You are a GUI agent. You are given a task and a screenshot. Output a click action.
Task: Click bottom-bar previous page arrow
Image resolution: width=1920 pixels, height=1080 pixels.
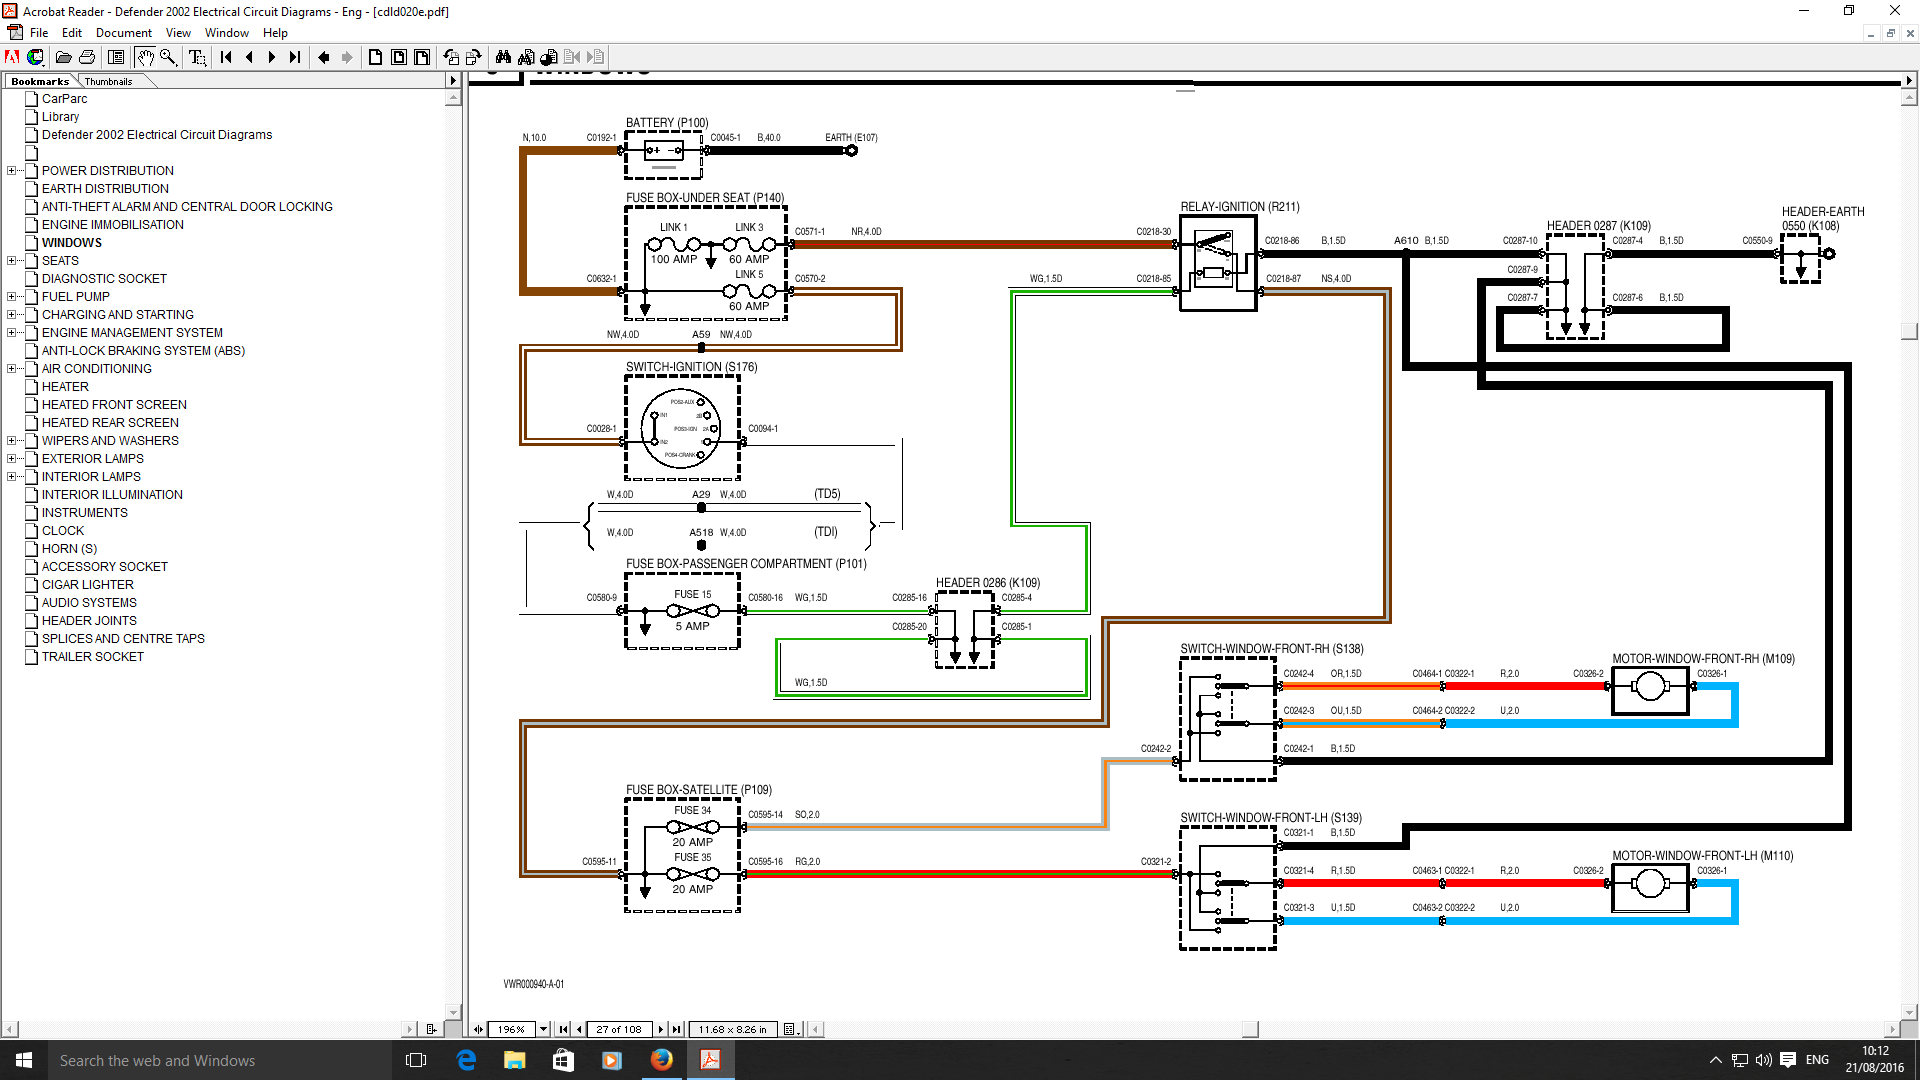579,1029
